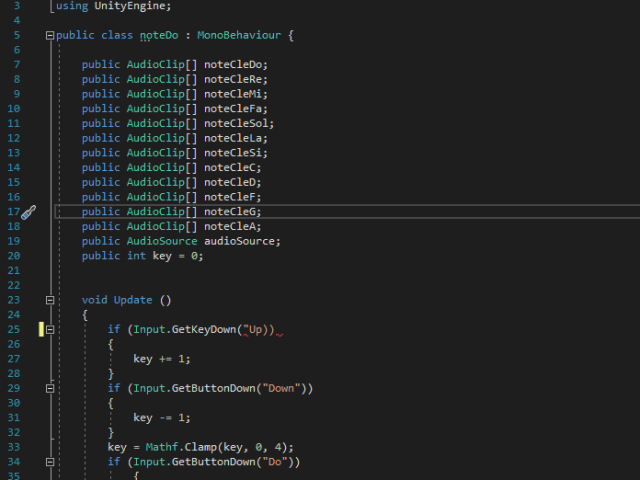The image size is (640, 480).
Task: Click the UnityEngine namespace in using statement
Action: pos(133,6)
